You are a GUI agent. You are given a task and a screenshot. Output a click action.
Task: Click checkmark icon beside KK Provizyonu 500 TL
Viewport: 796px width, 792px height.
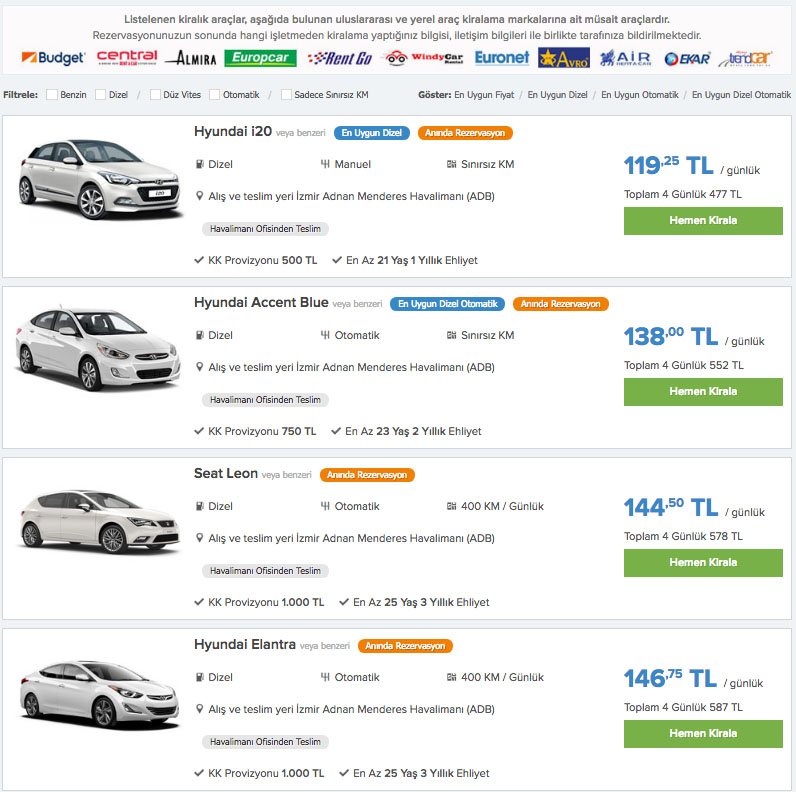tap(199, 260)
